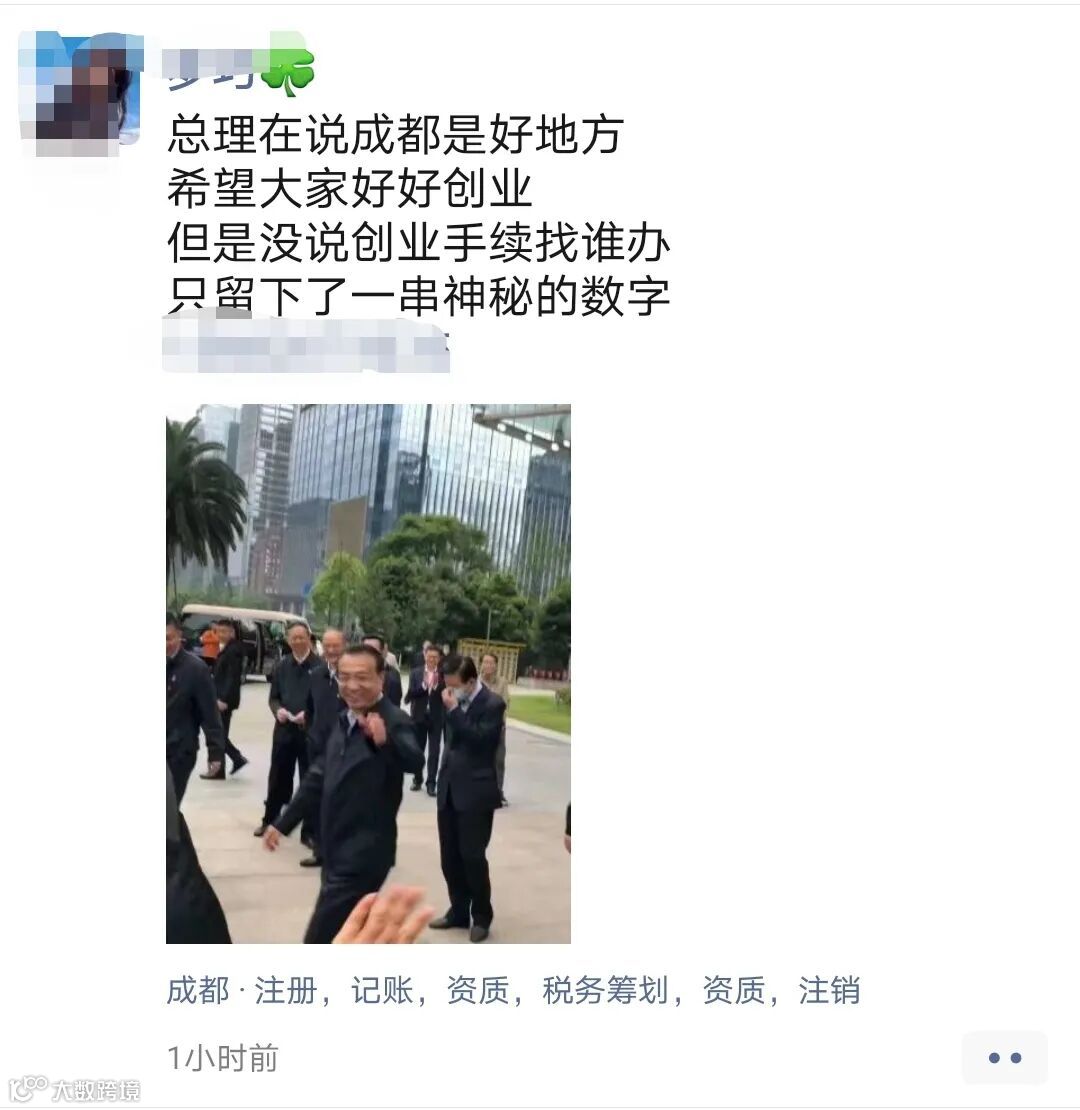Tap the glass skyscraper in the photo

coord(425,481)
